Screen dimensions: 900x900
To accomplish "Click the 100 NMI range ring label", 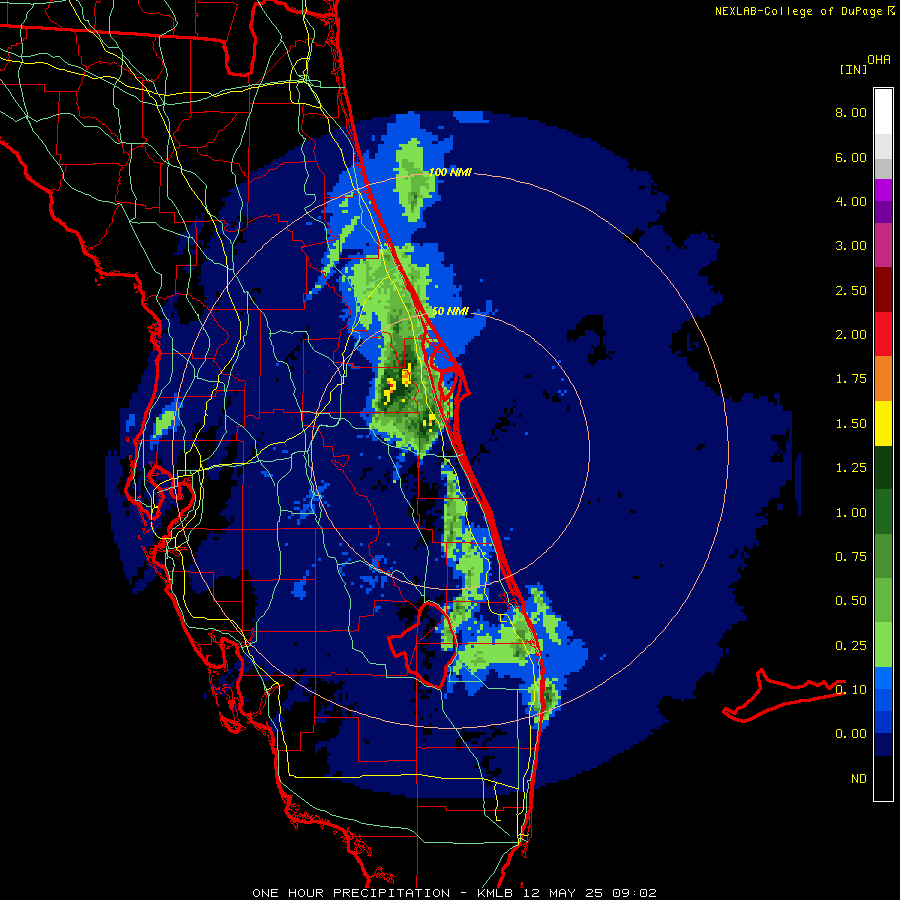I will tap(451, 172).
